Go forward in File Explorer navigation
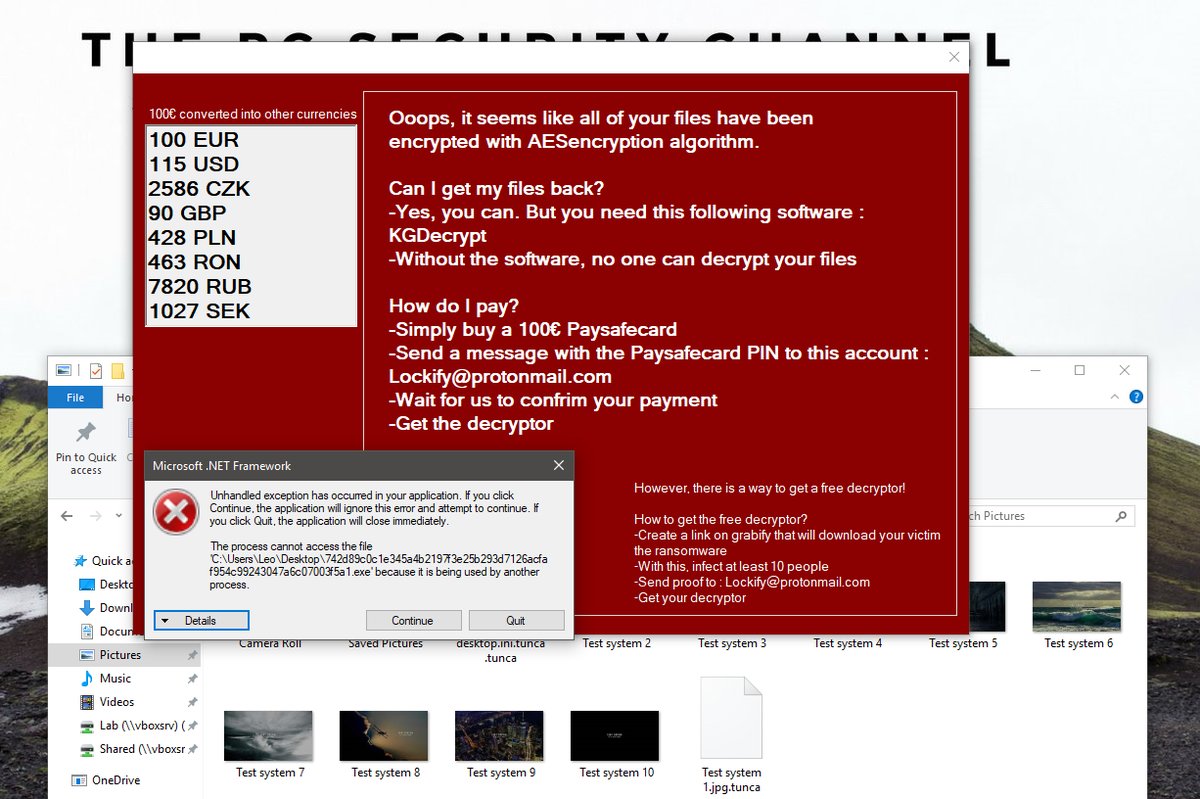Viewport: 1200px width, 799px height. [x=95, y=516]
